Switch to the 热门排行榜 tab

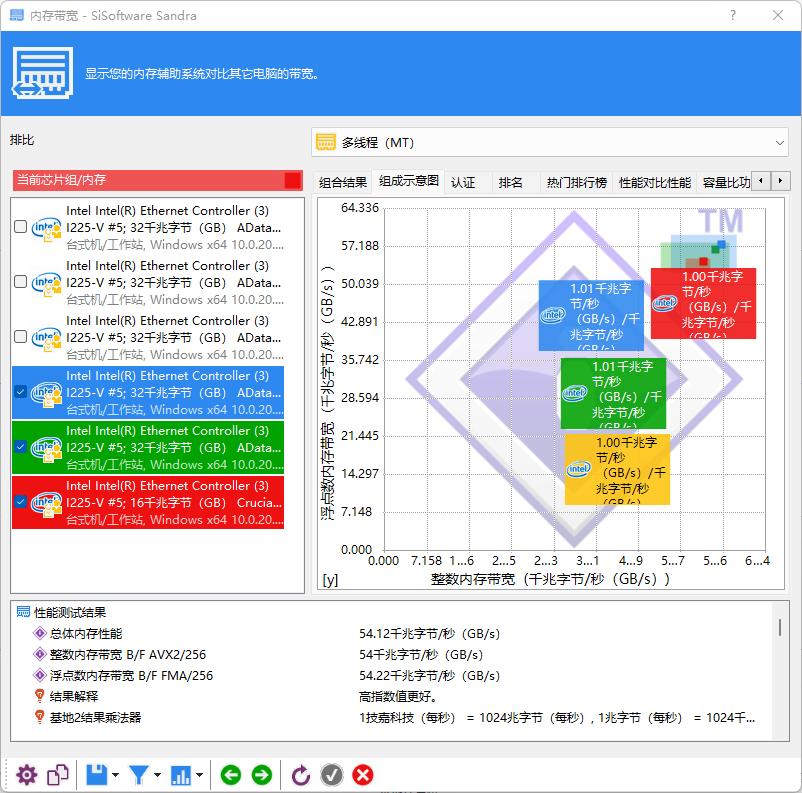tap(576, 182)
